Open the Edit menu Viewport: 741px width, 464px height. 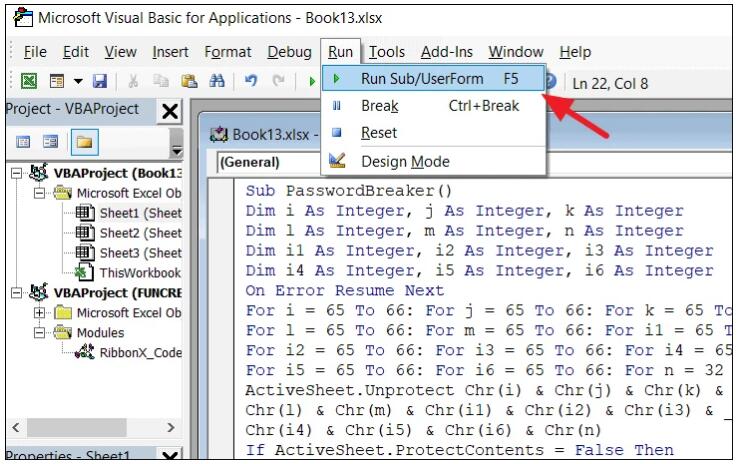click(x=76, y=52)
